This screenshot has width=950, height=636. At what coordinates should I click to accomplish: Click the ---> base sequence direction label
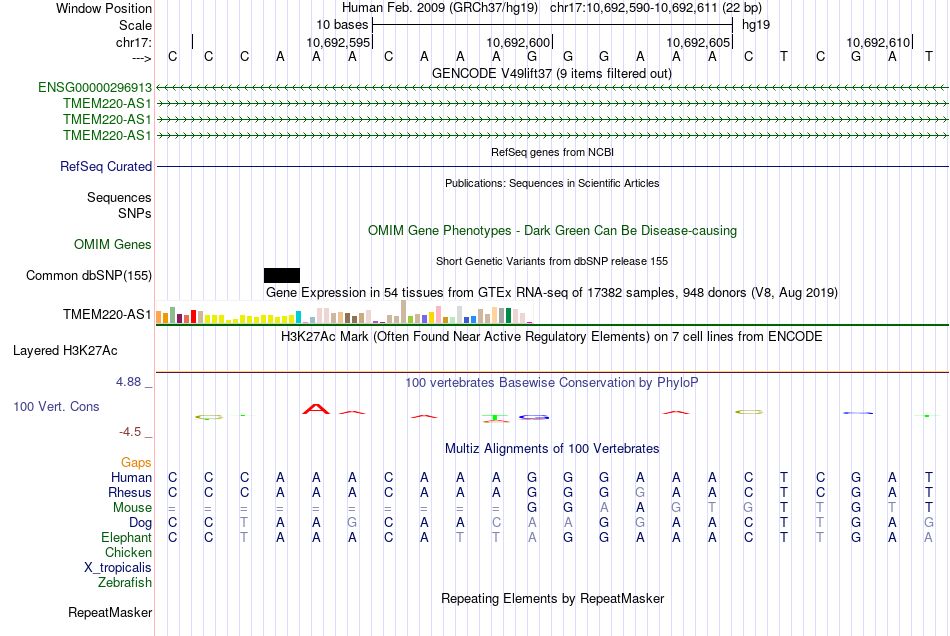coord(141,58)
